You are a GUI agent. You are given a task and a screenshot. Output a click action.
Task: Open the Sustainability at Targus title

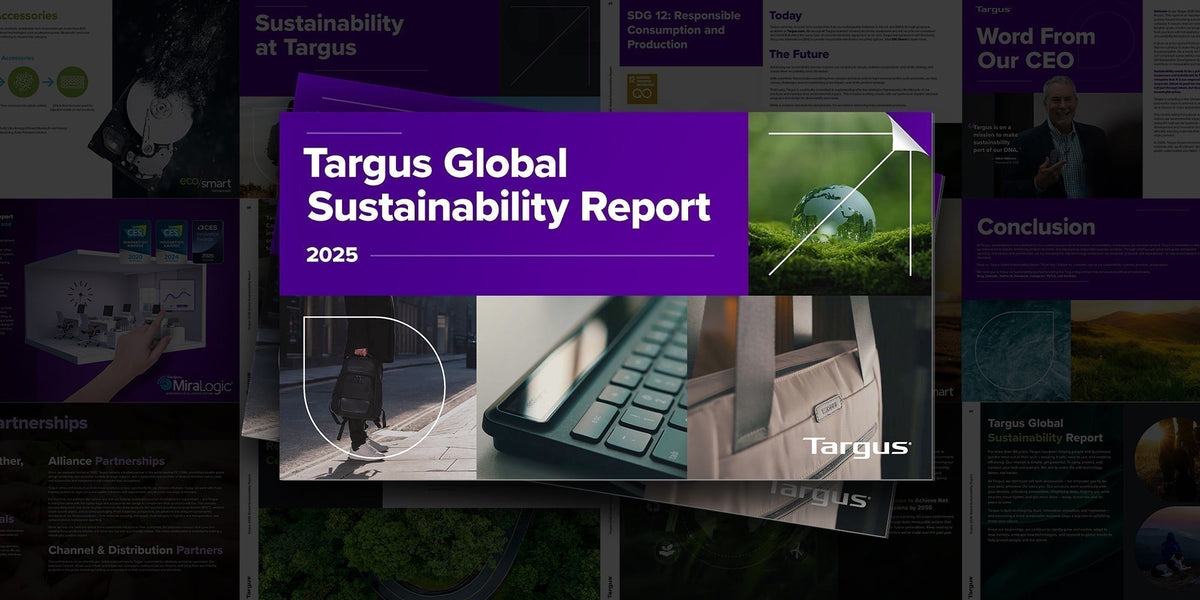(328, 32)
